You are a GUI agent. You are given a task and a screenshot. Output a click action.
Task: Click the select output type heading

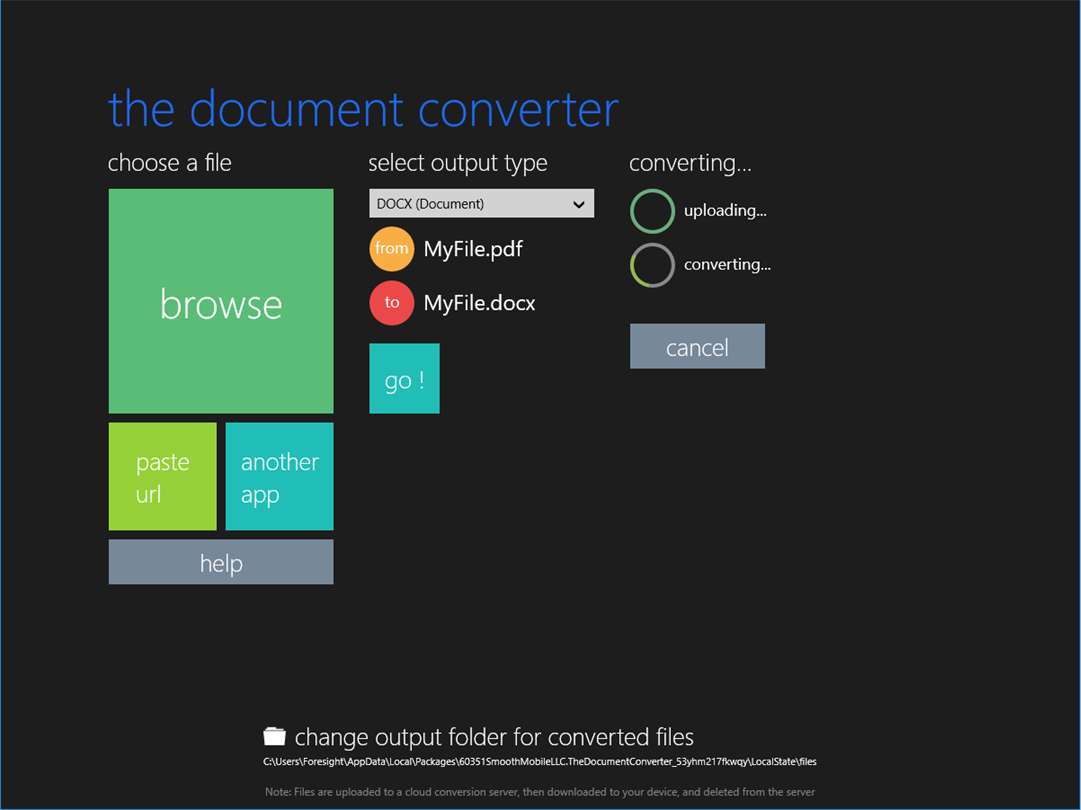click(x=458, y=163)
